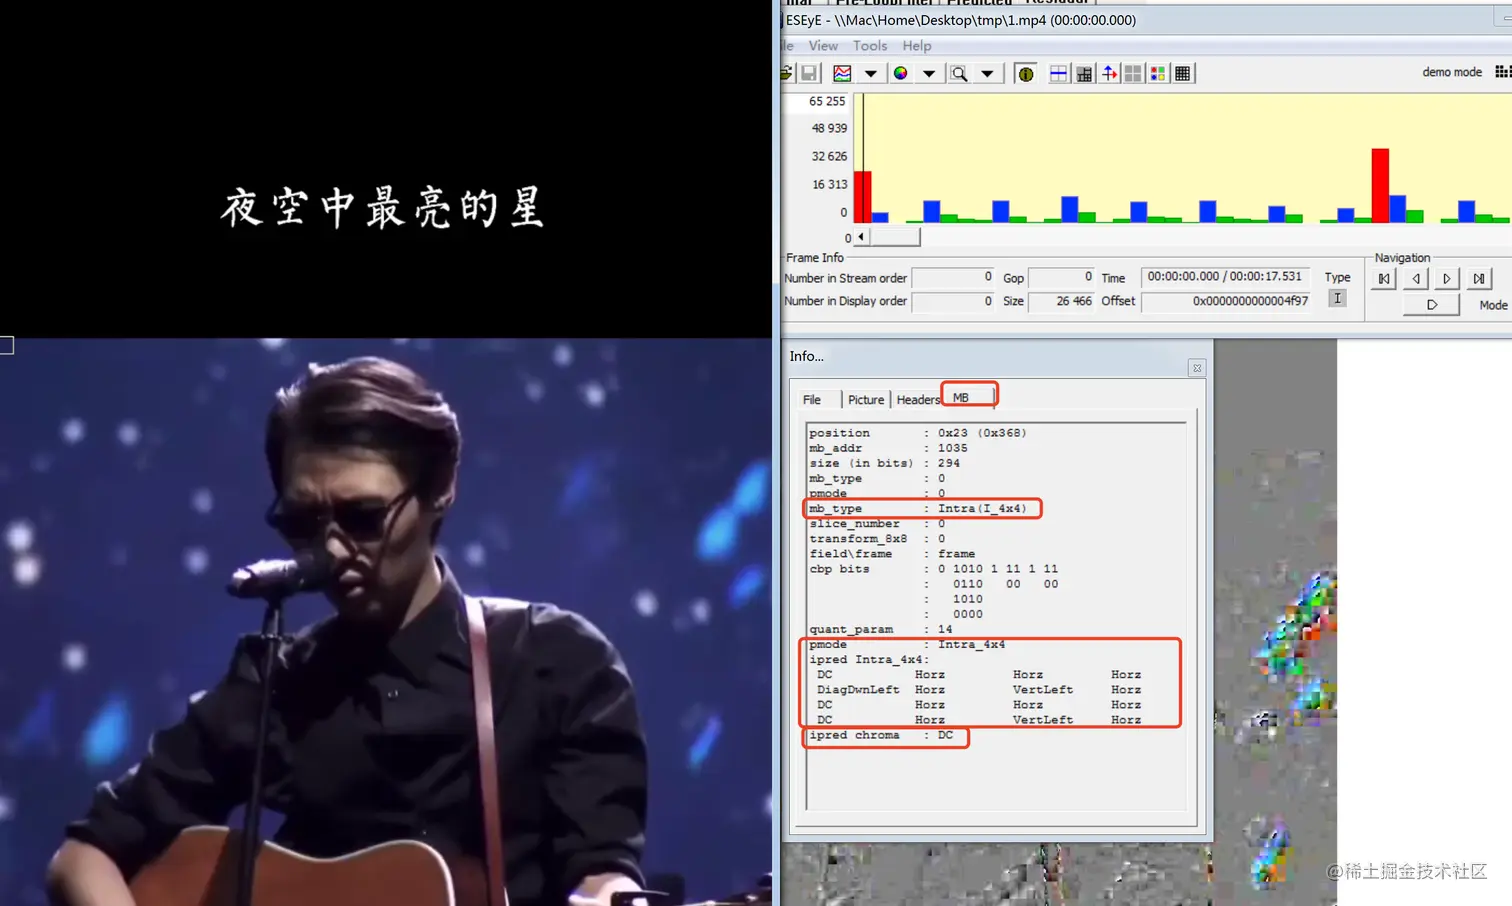Click the quant_param value 14

(945, 629)
